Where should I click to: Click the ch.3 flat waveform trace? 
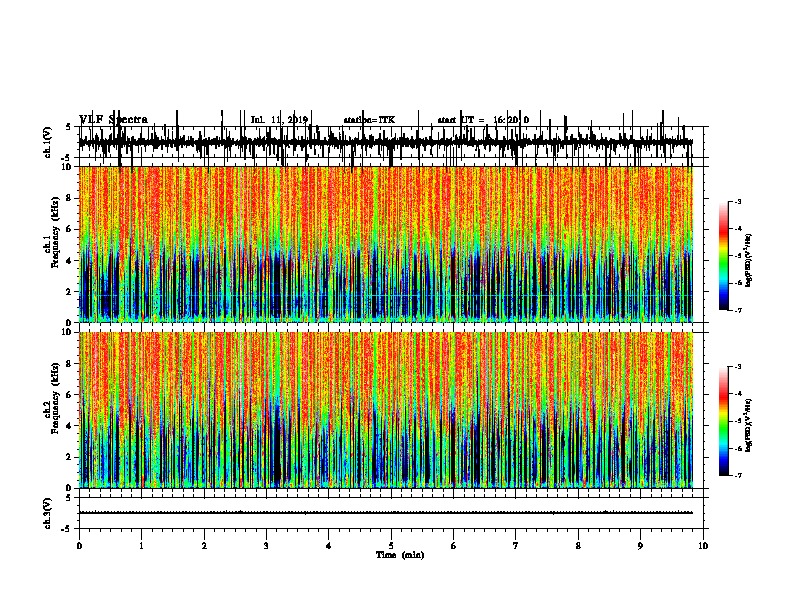pos(386,513)
